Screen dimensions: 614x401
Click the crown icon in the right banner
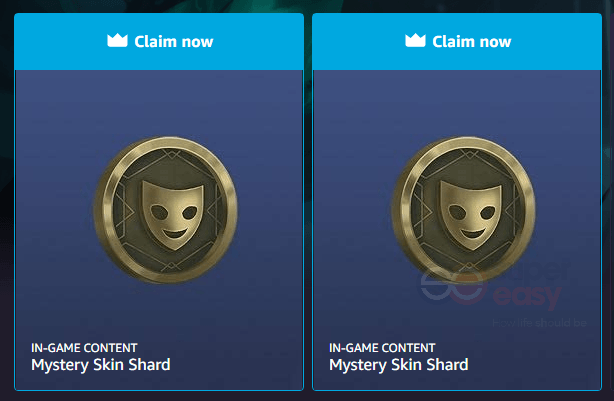point(415,40)
